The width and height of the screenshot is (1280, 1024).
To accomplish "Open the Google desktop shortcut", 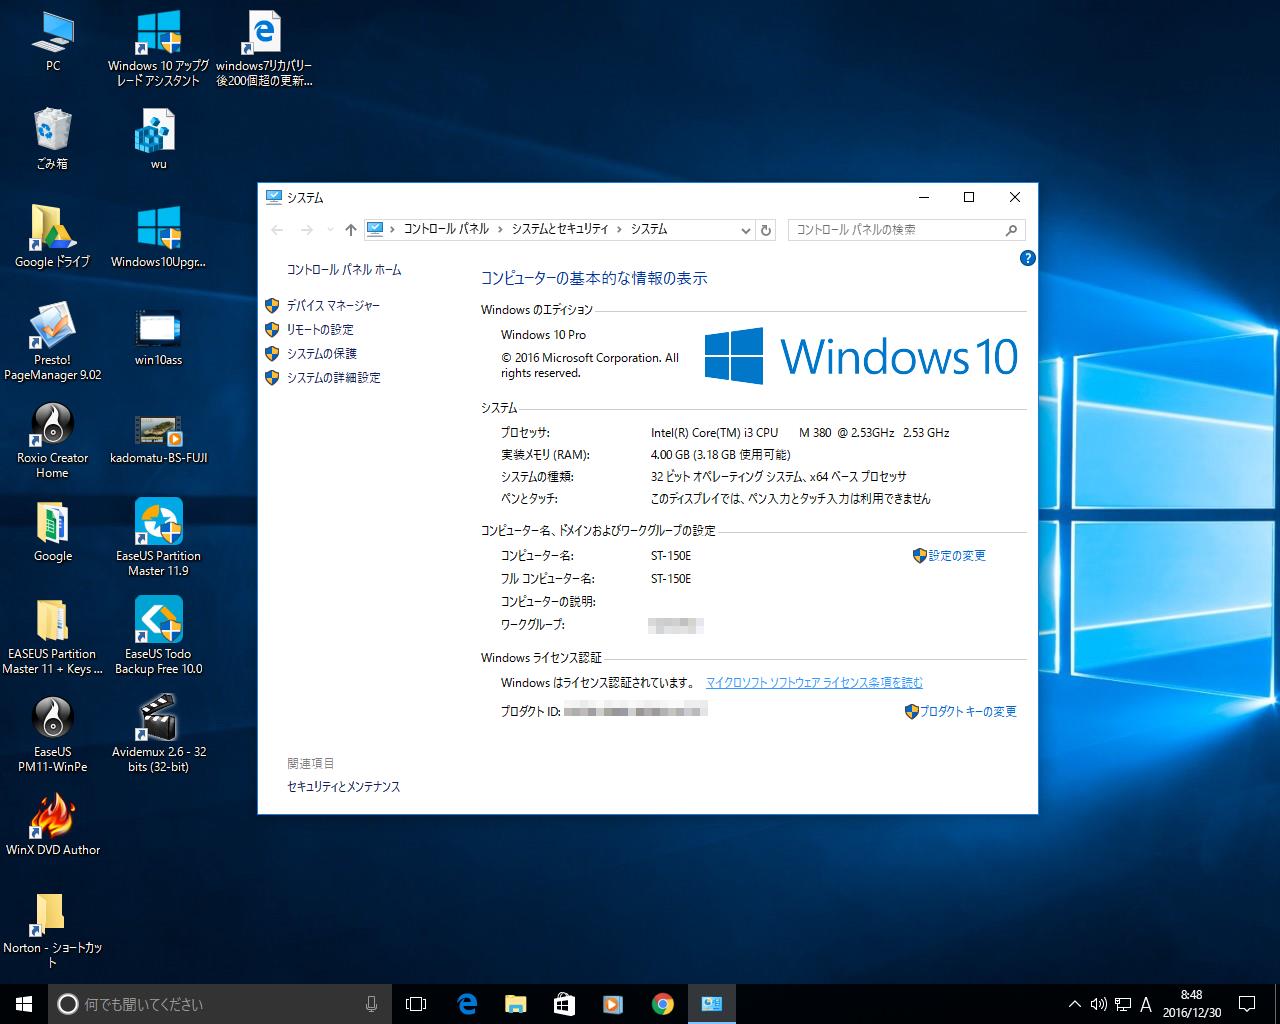I will pos(52,531).
